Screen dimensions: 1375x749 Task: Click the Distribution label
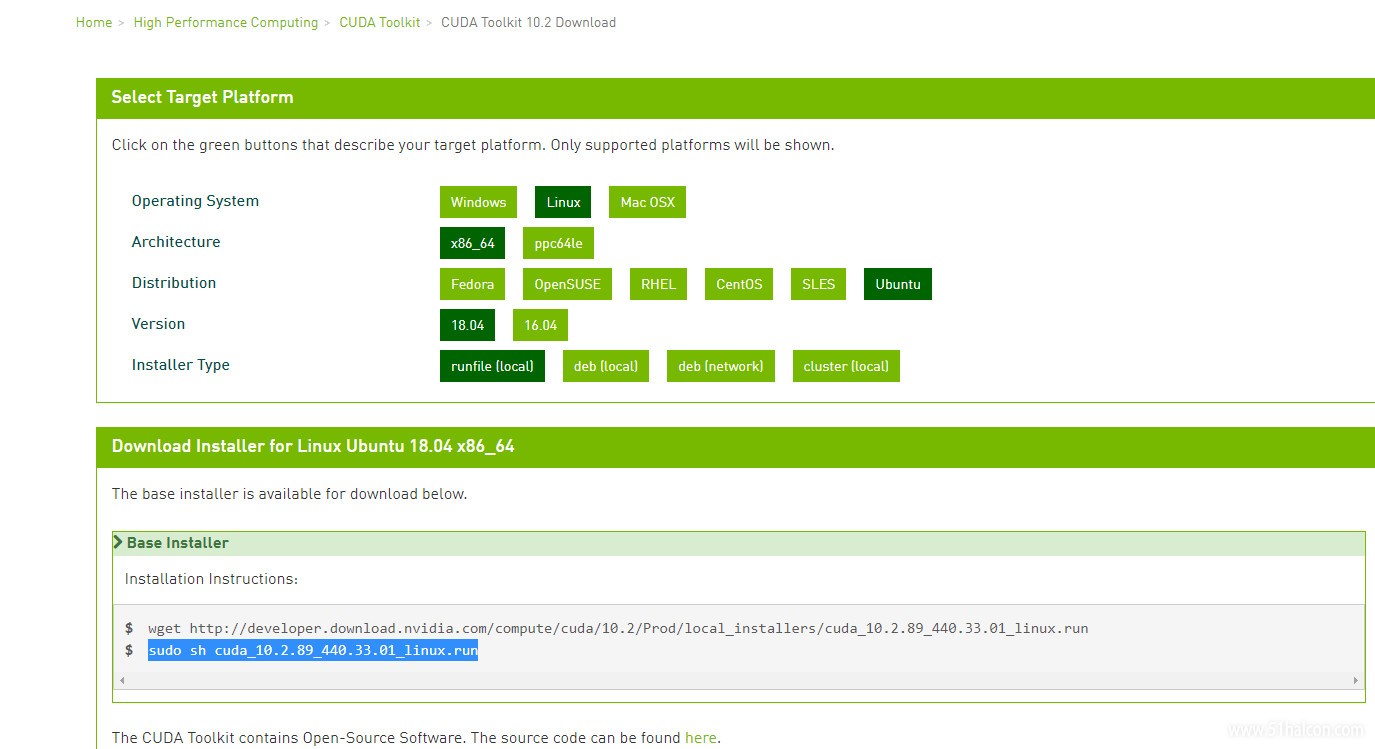(x=174, y=283)
